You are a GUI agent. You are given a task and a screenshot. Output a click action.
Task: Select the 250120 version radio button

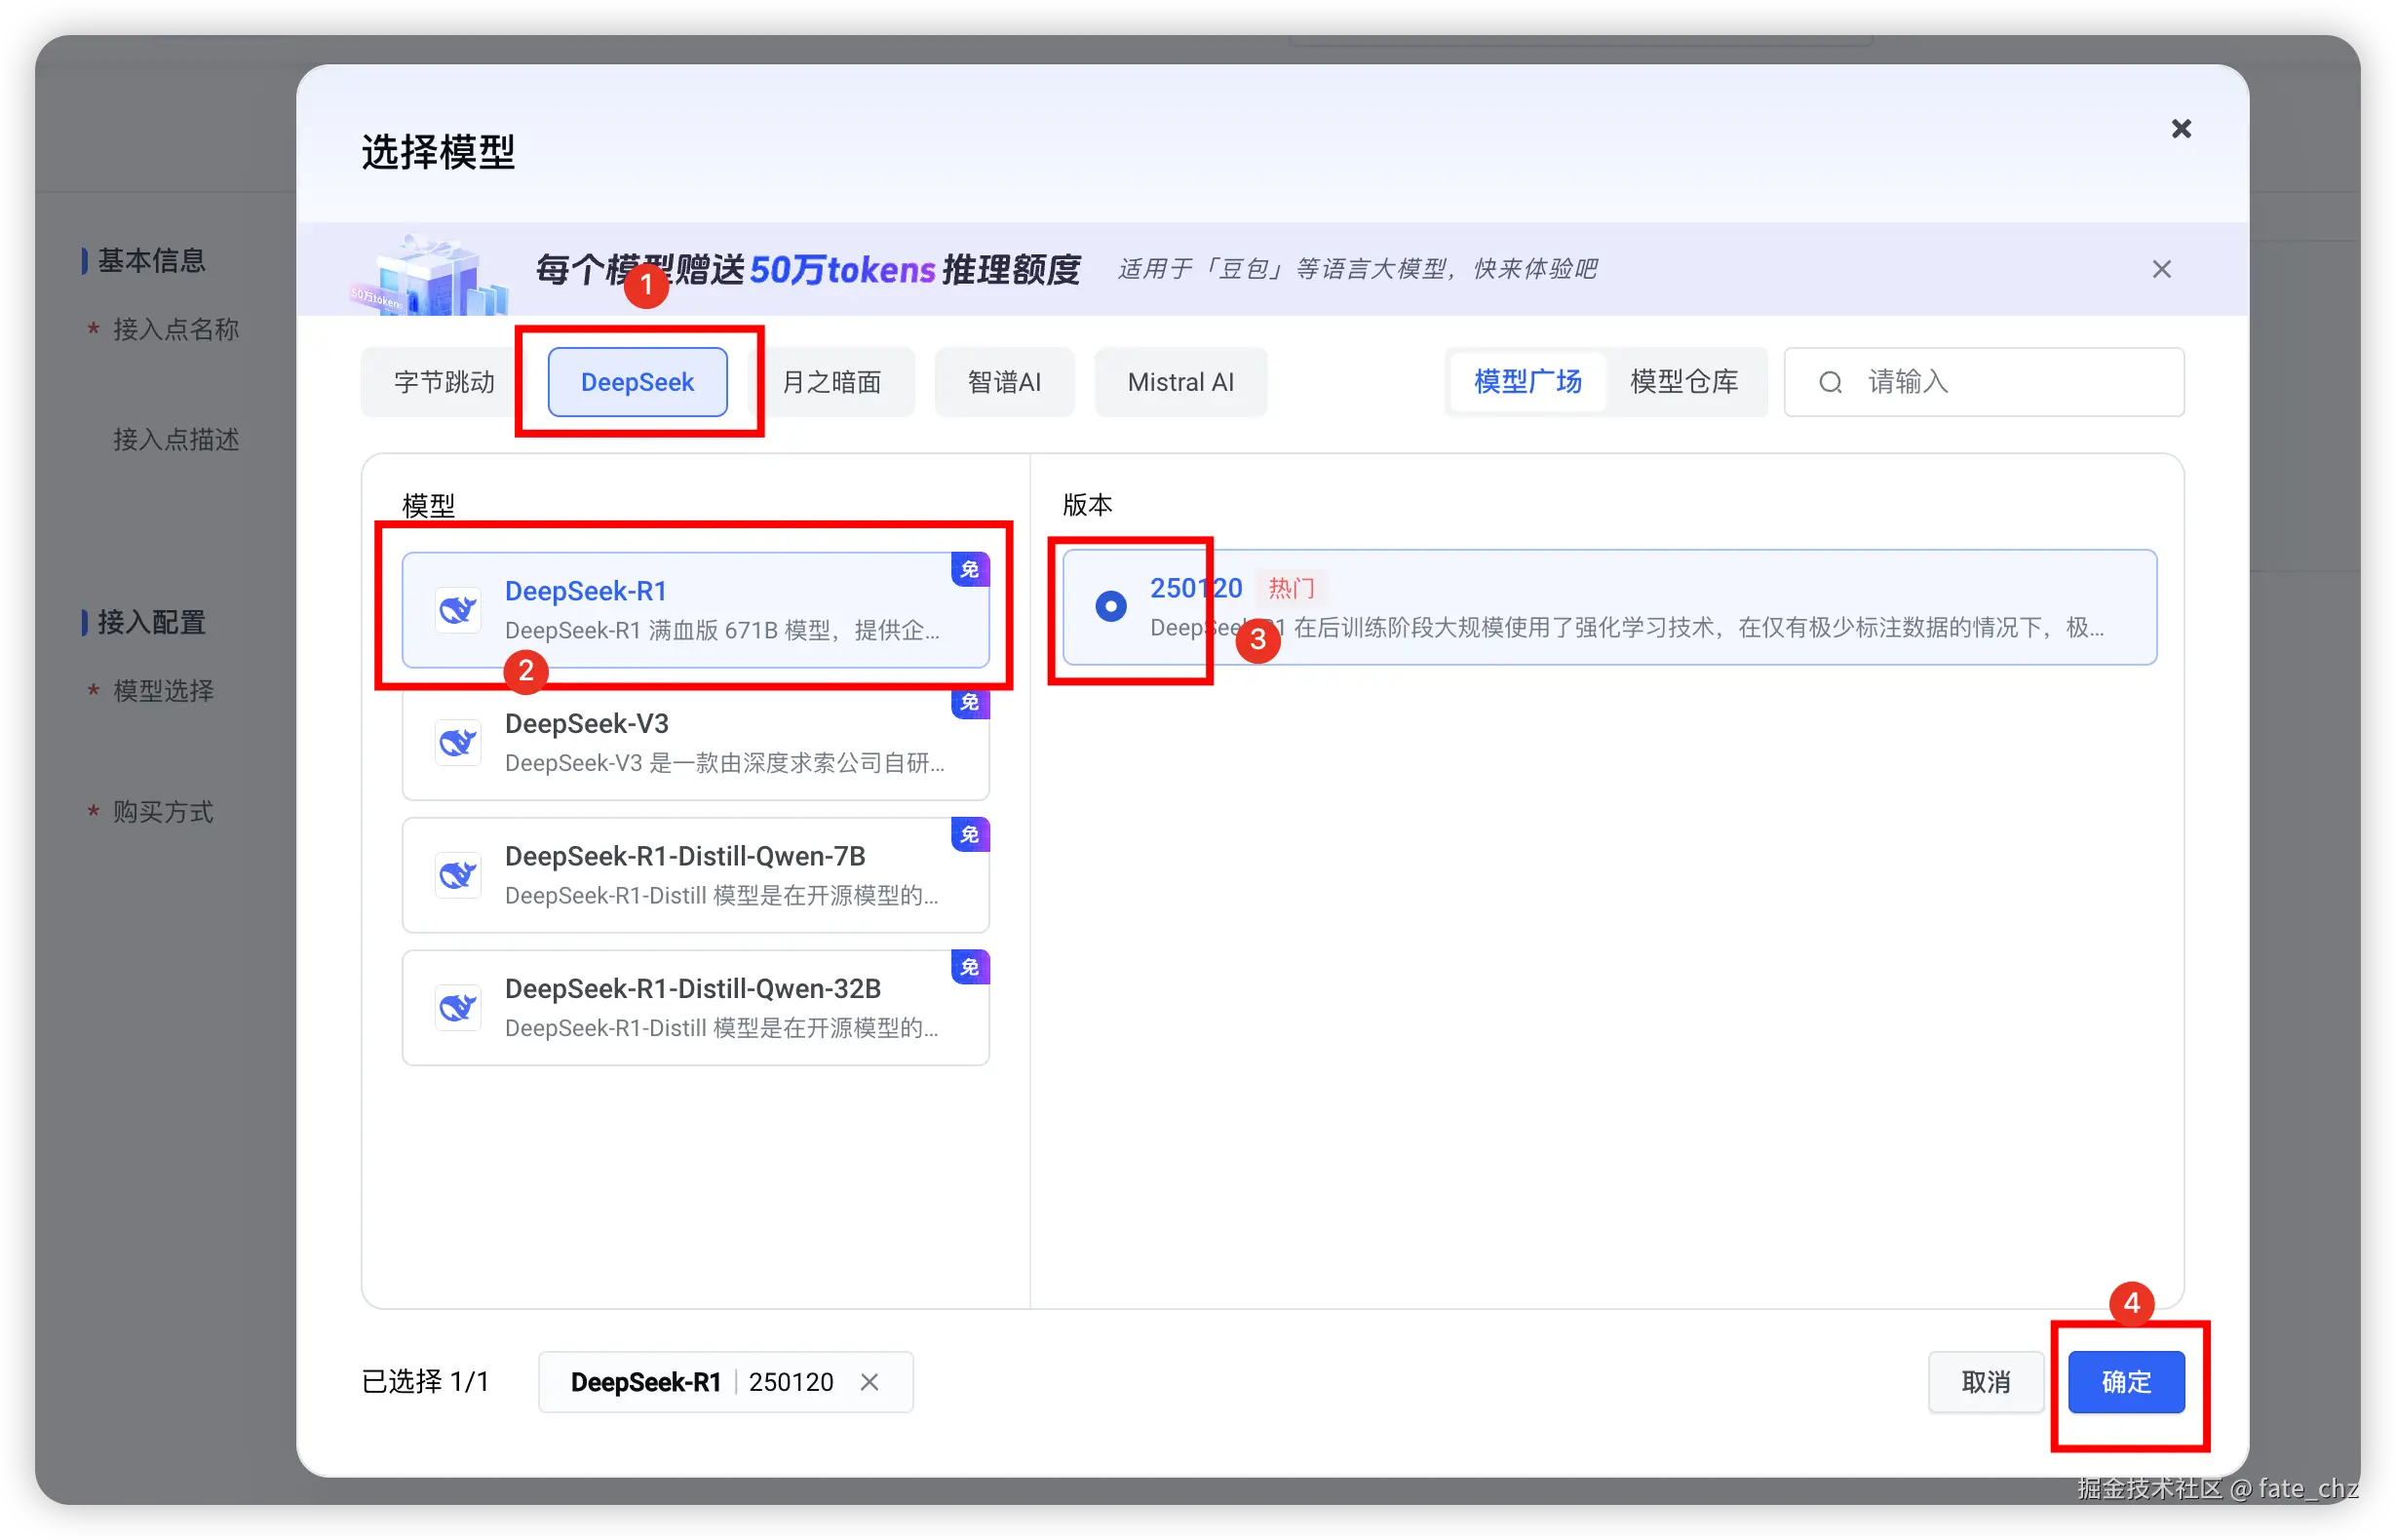[1110, 606]
